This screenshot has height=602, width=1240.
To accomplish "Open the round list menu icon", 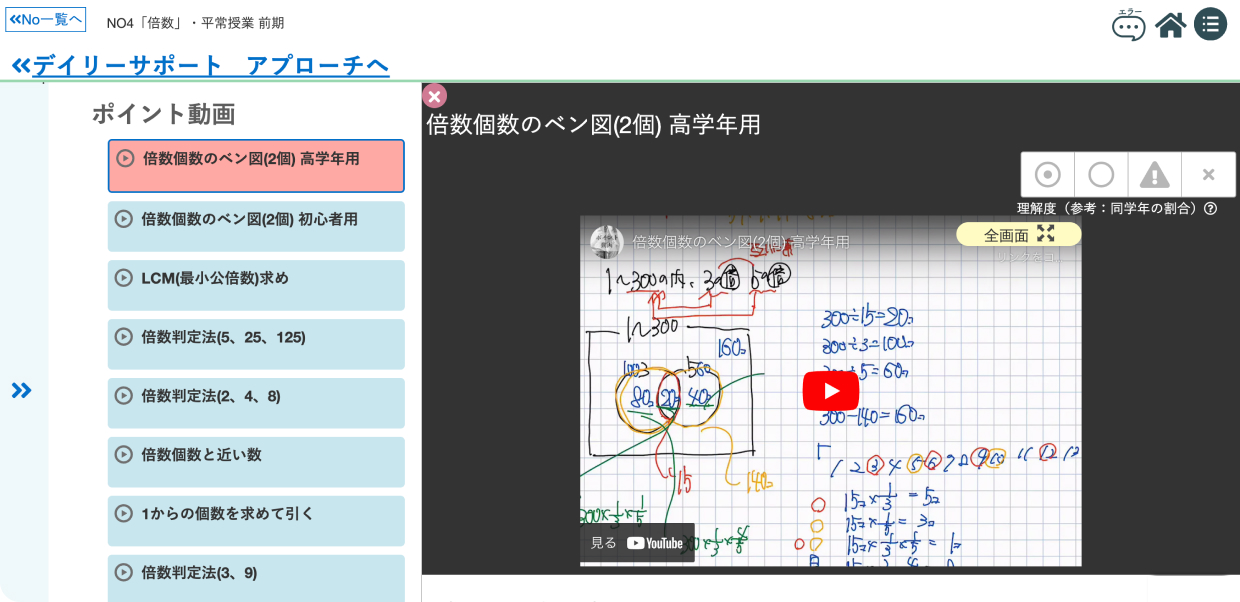I will [x=1210, y=24].
